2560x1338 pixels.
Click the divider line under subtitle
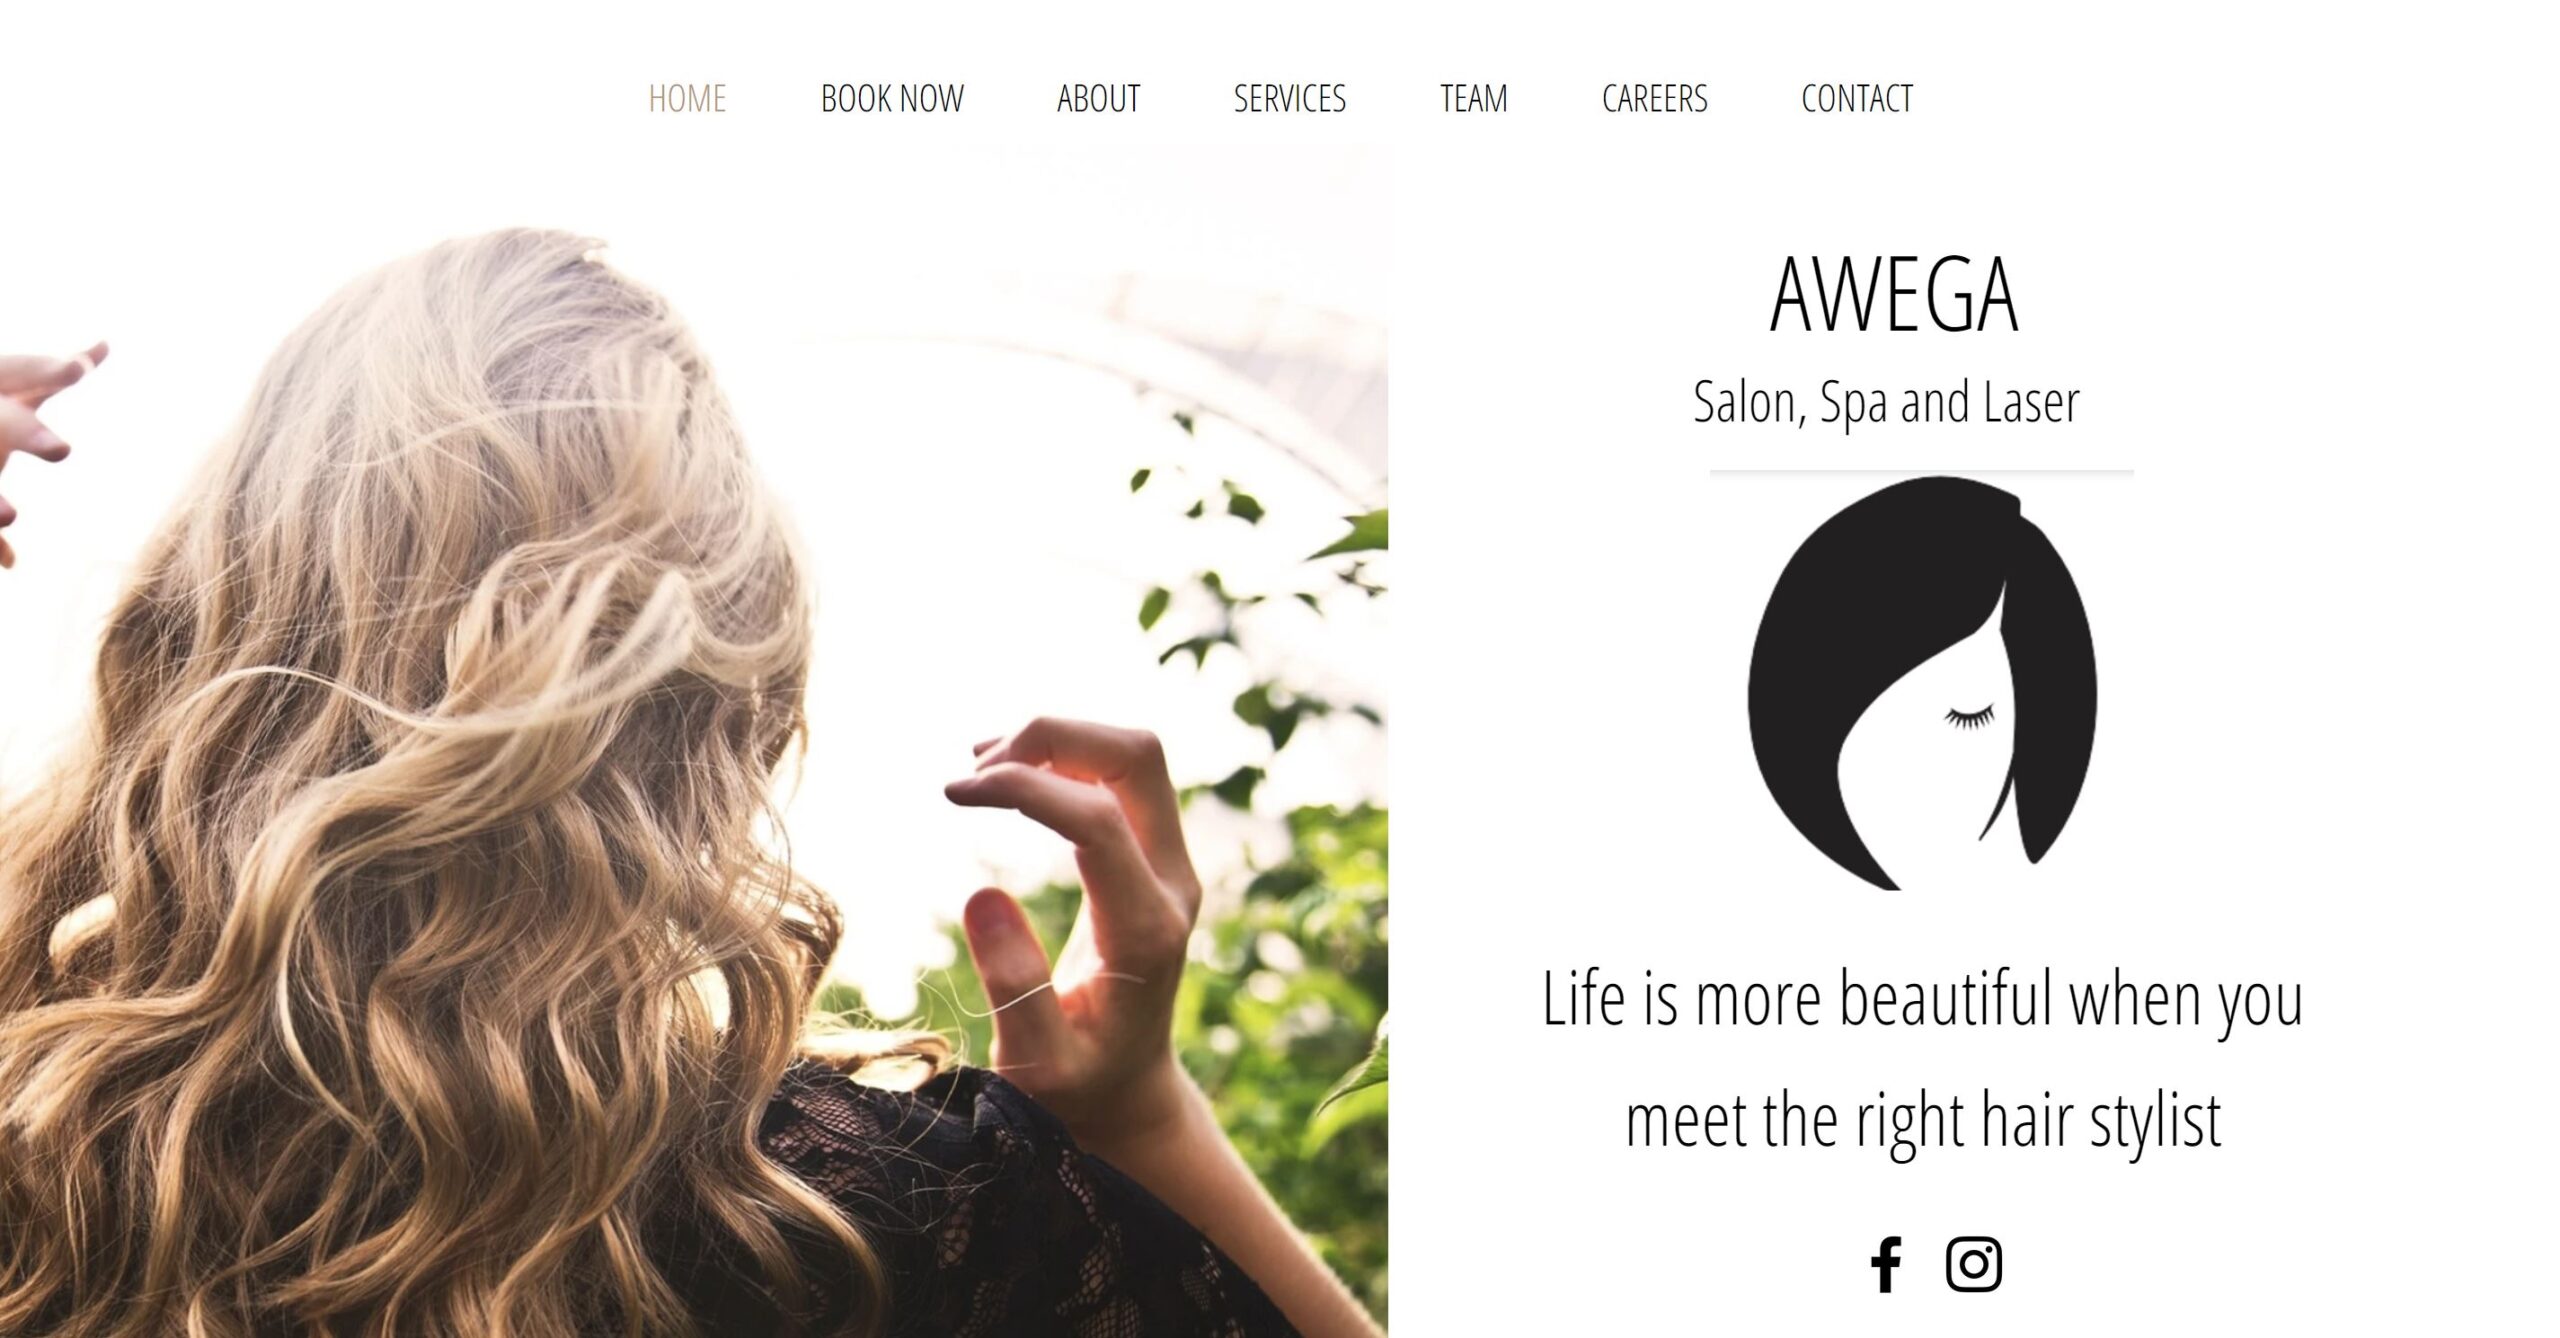(1921, 471)
